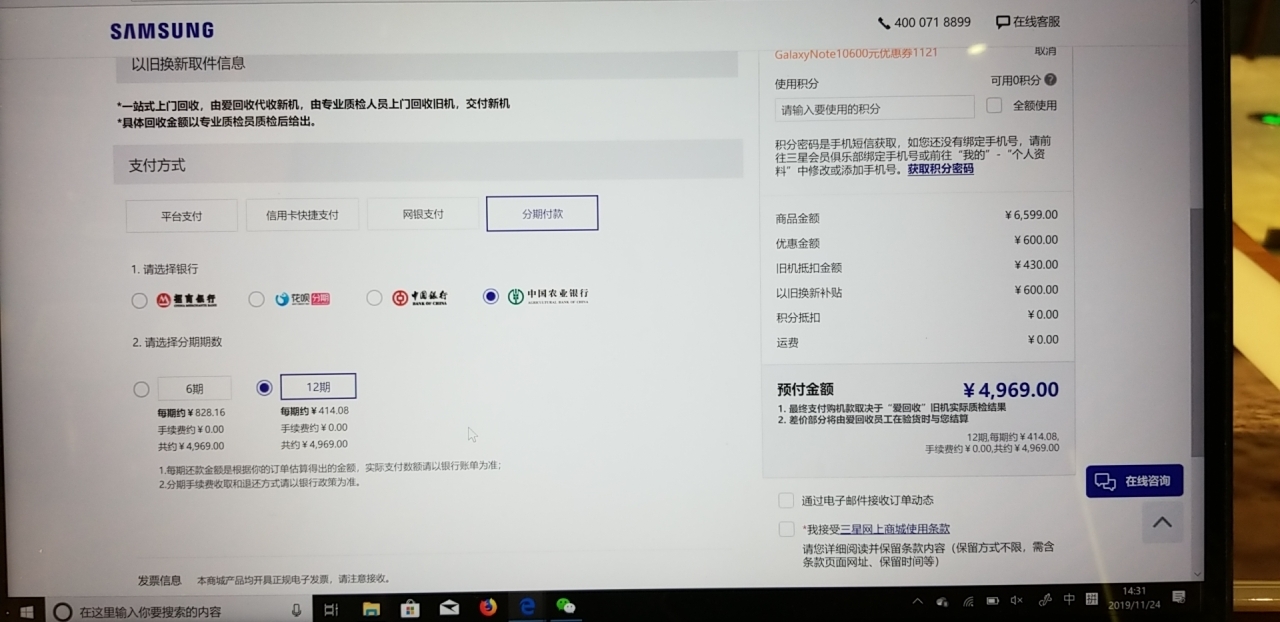
Task: Switch to the Edge browser in the taskbar
Action: (x=527, y=606)
